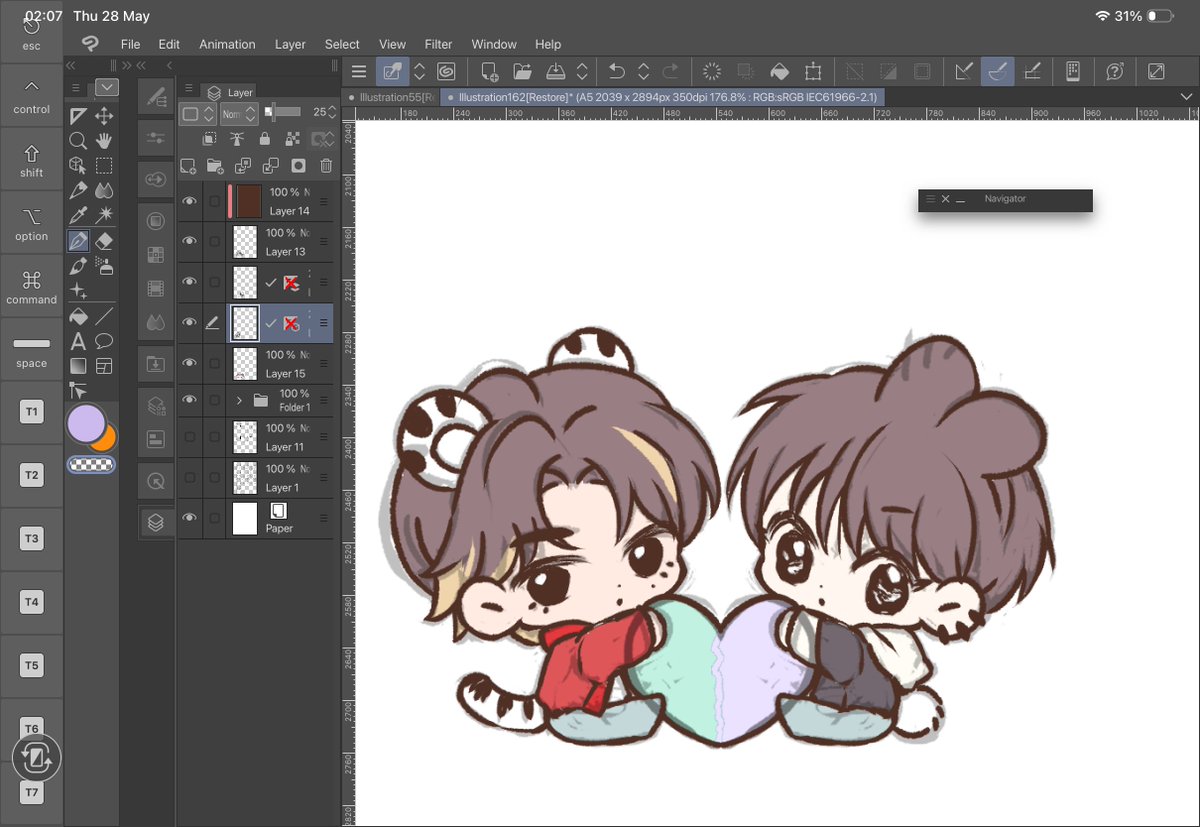Switch to the Illustration55 canvas tab
Viewport: 1200px width, 827px height.
click(391, 97)
